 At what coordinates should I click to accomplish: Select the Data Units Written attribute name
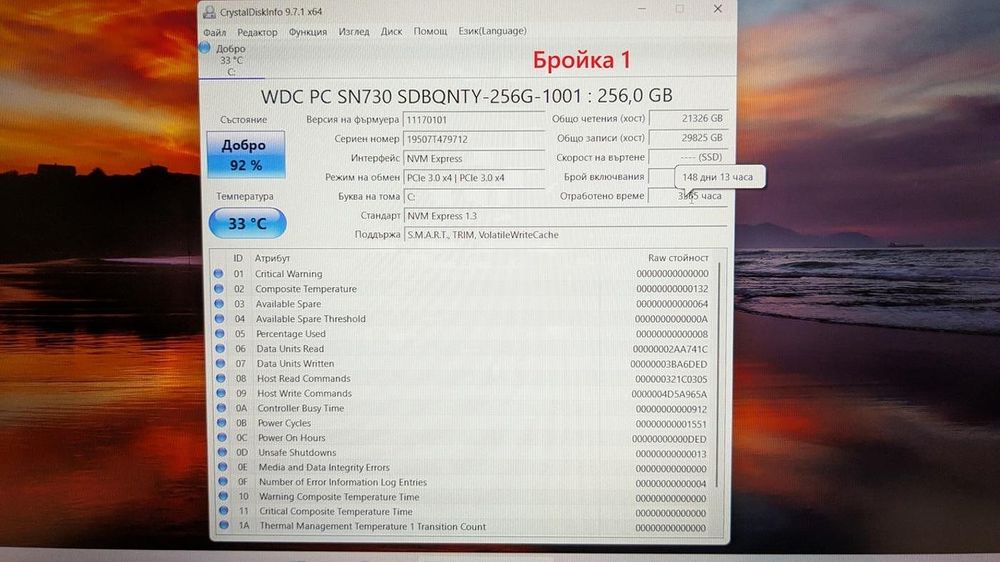tap(295, 364)
